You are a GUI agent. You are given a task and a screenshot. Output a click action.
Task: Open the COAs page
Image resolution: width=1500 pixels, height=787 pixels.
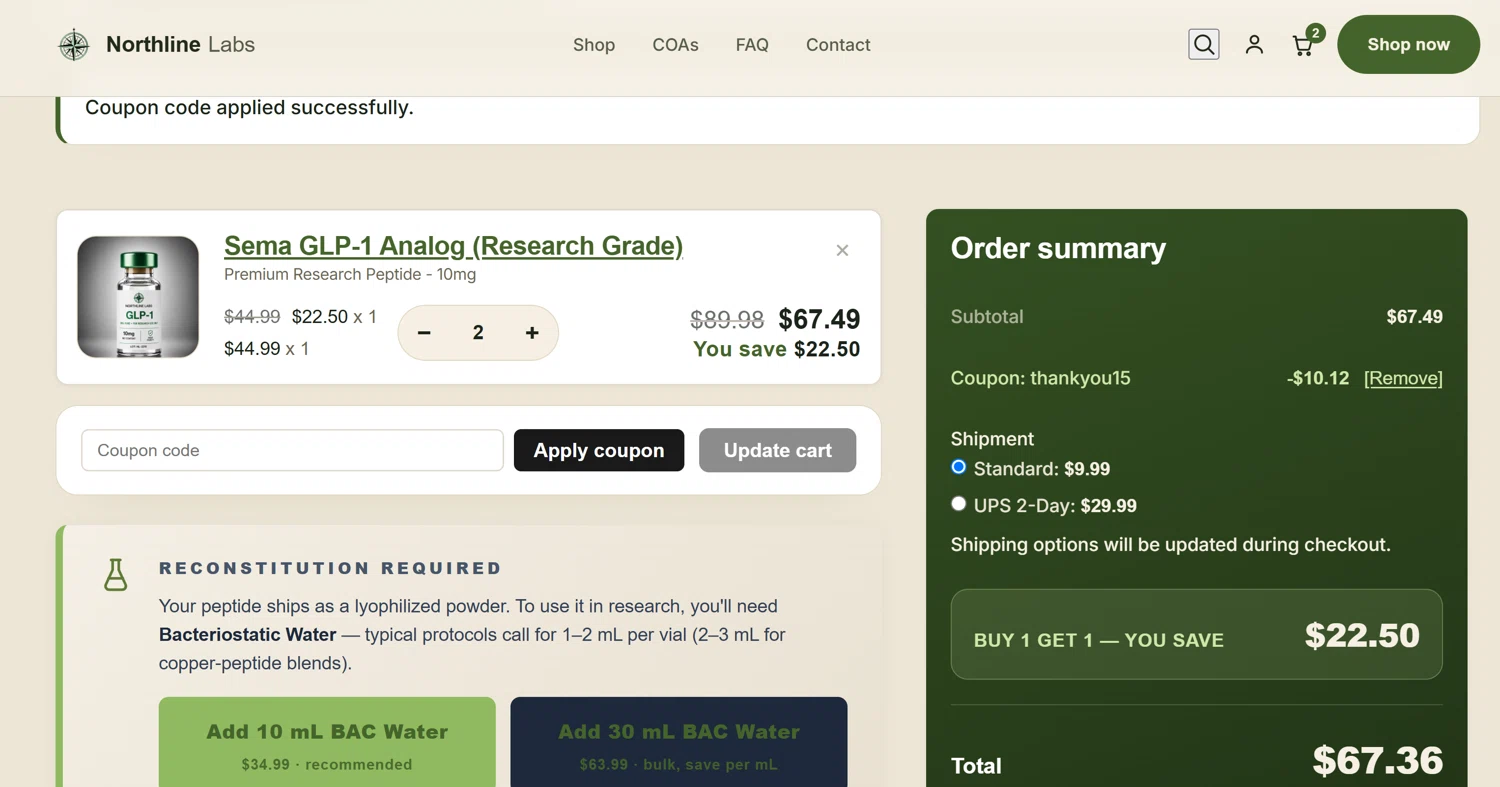pos(675,45)
